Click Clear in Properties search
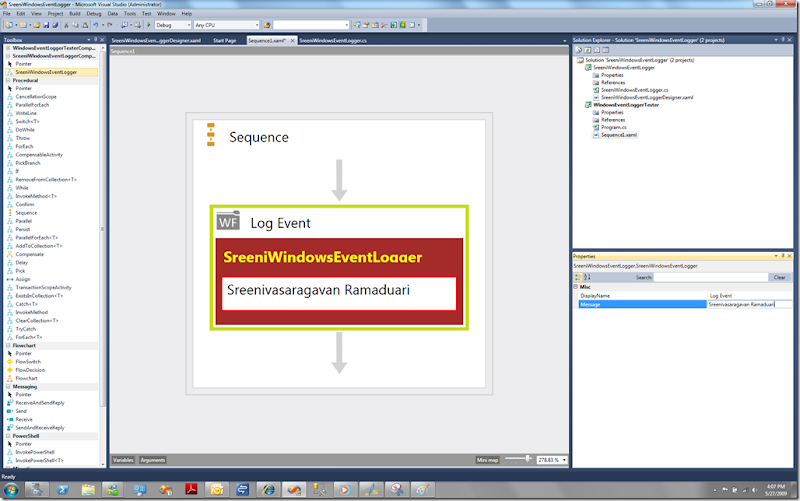The height and width of the screenshot is (501, 800). 780,278
